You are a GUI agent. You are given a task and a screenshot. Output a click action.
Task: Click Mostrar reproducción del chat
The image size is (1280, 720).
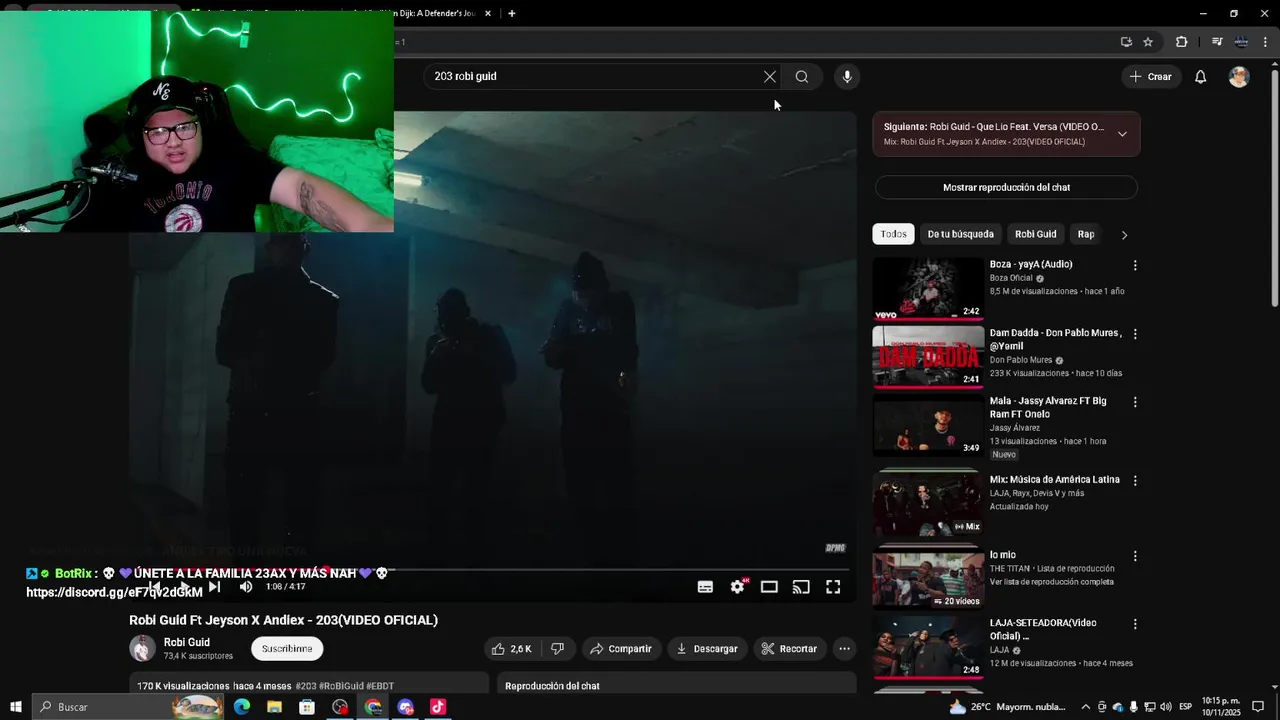coord(1006,187)
